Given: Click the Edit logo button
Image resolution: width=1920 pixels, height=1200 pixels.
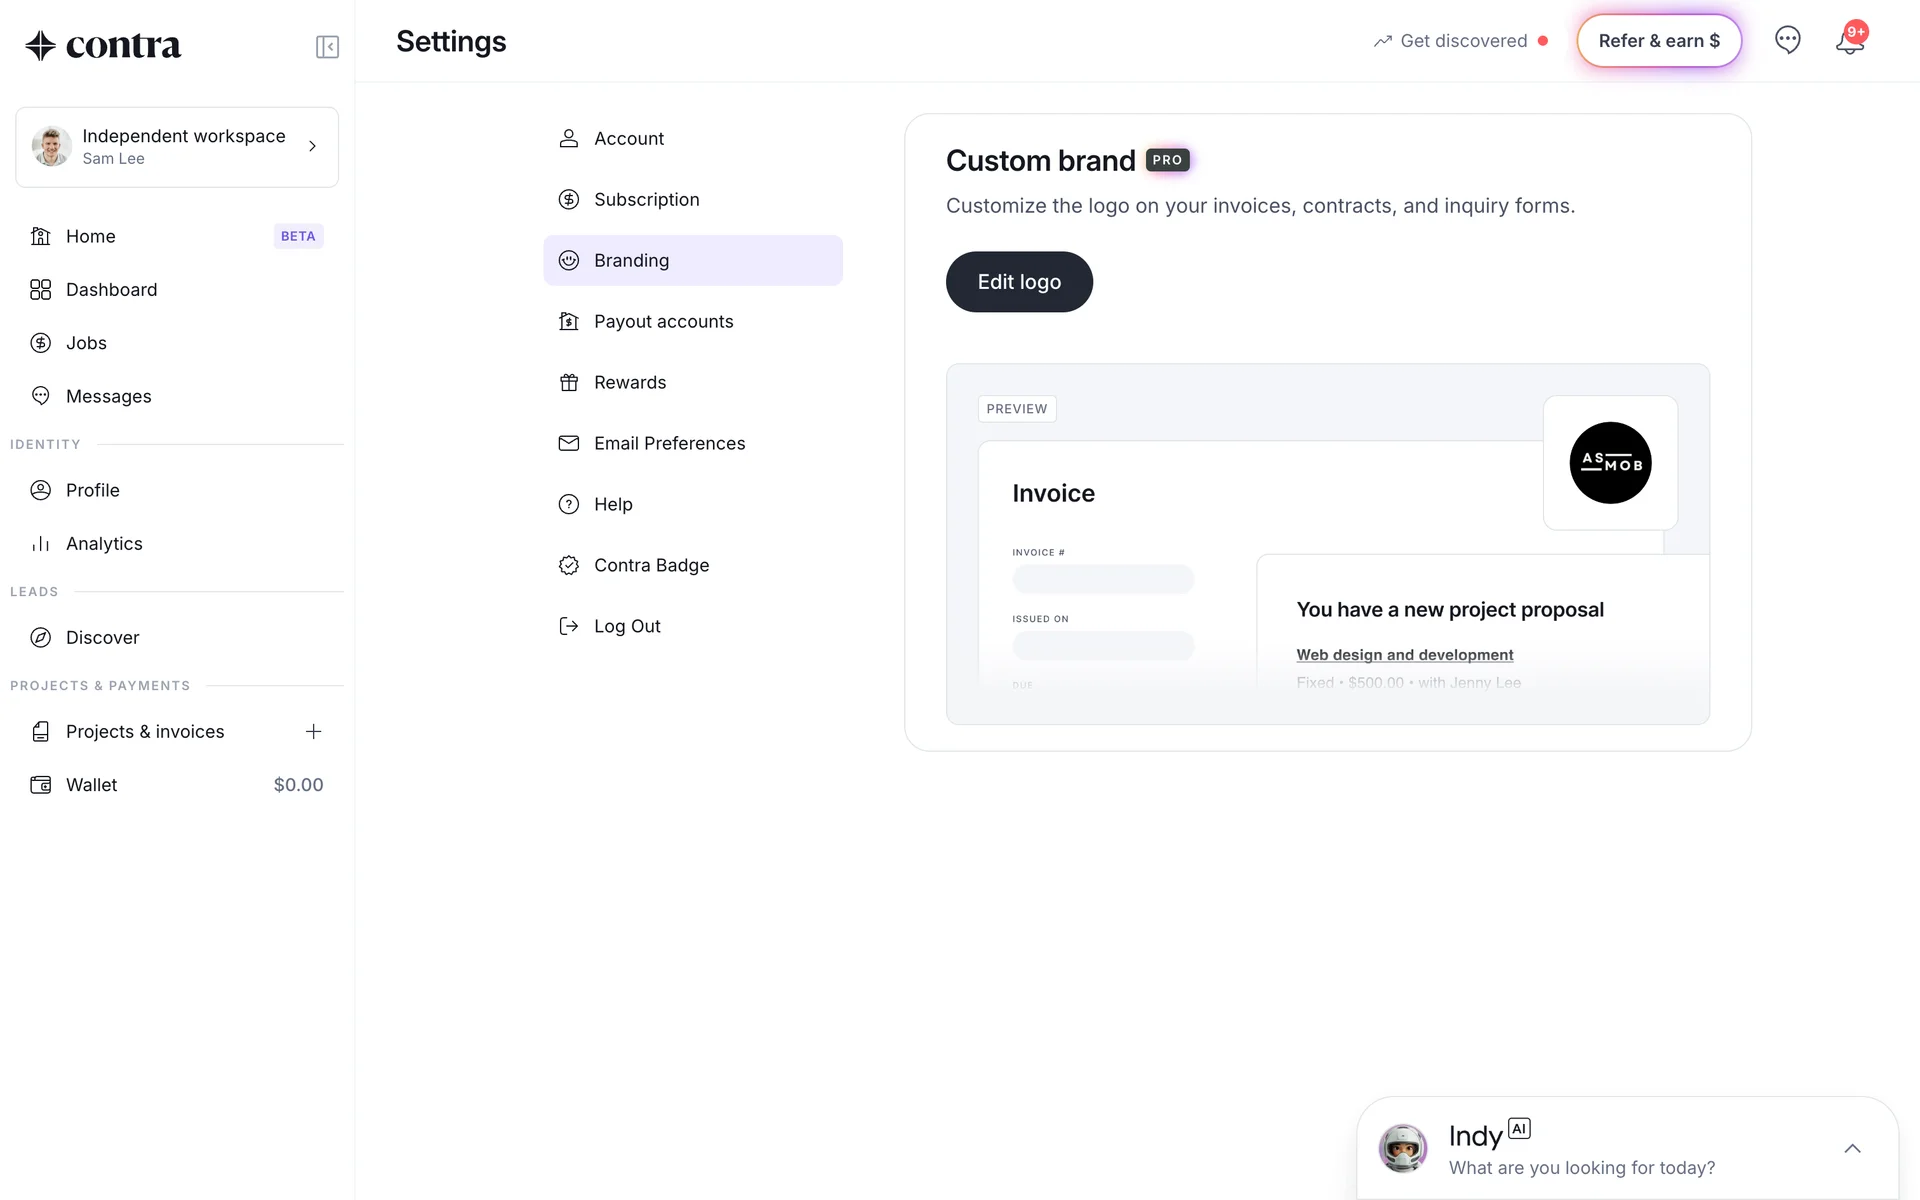Looking at the screenshot, I should pyautogui.click(x=1019, y=282).
